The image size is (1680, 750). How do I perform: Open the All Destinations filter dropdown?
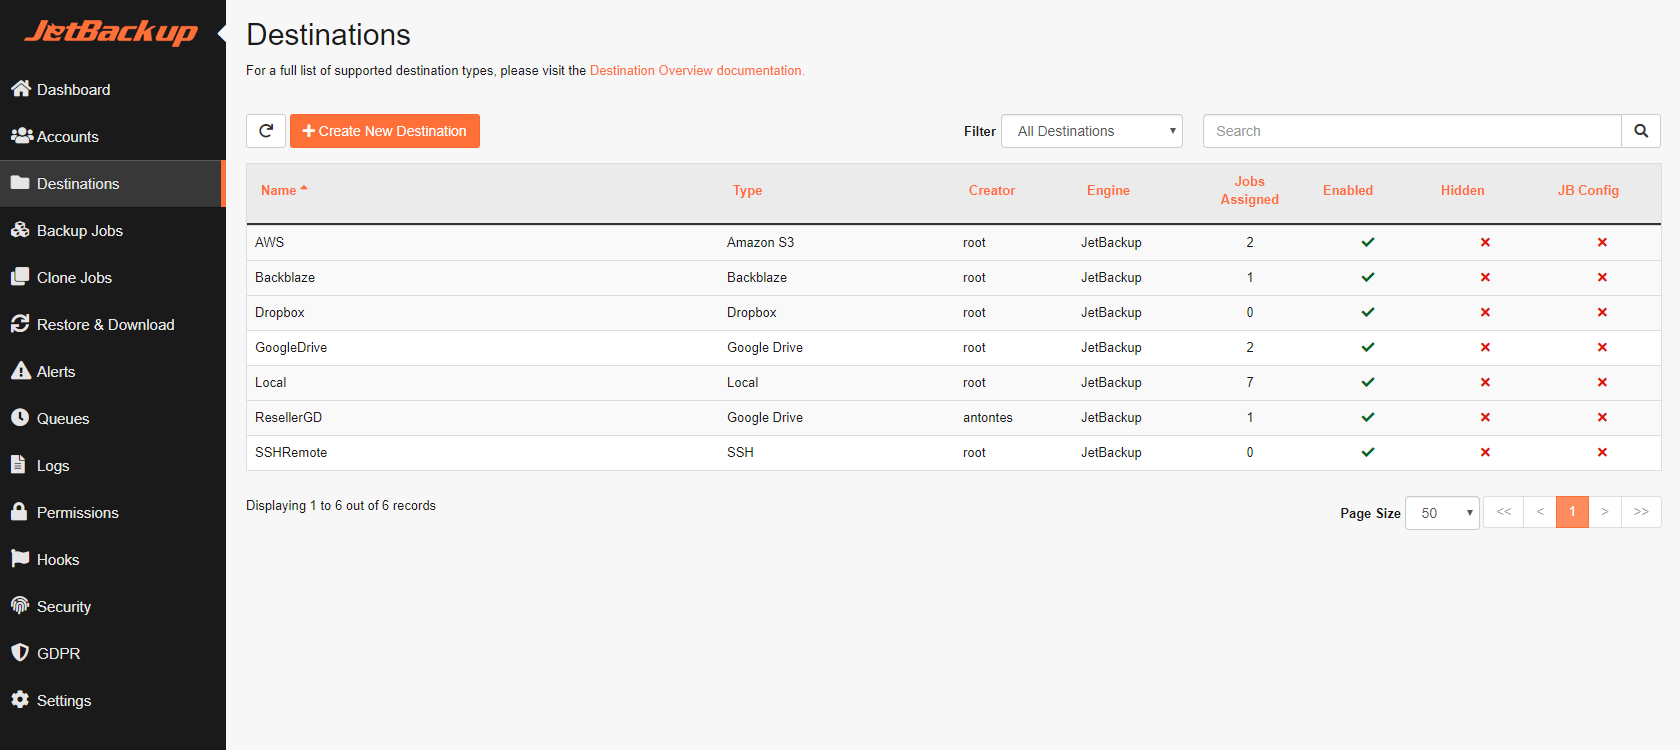pyautogui.click(x=1092, y=131)
